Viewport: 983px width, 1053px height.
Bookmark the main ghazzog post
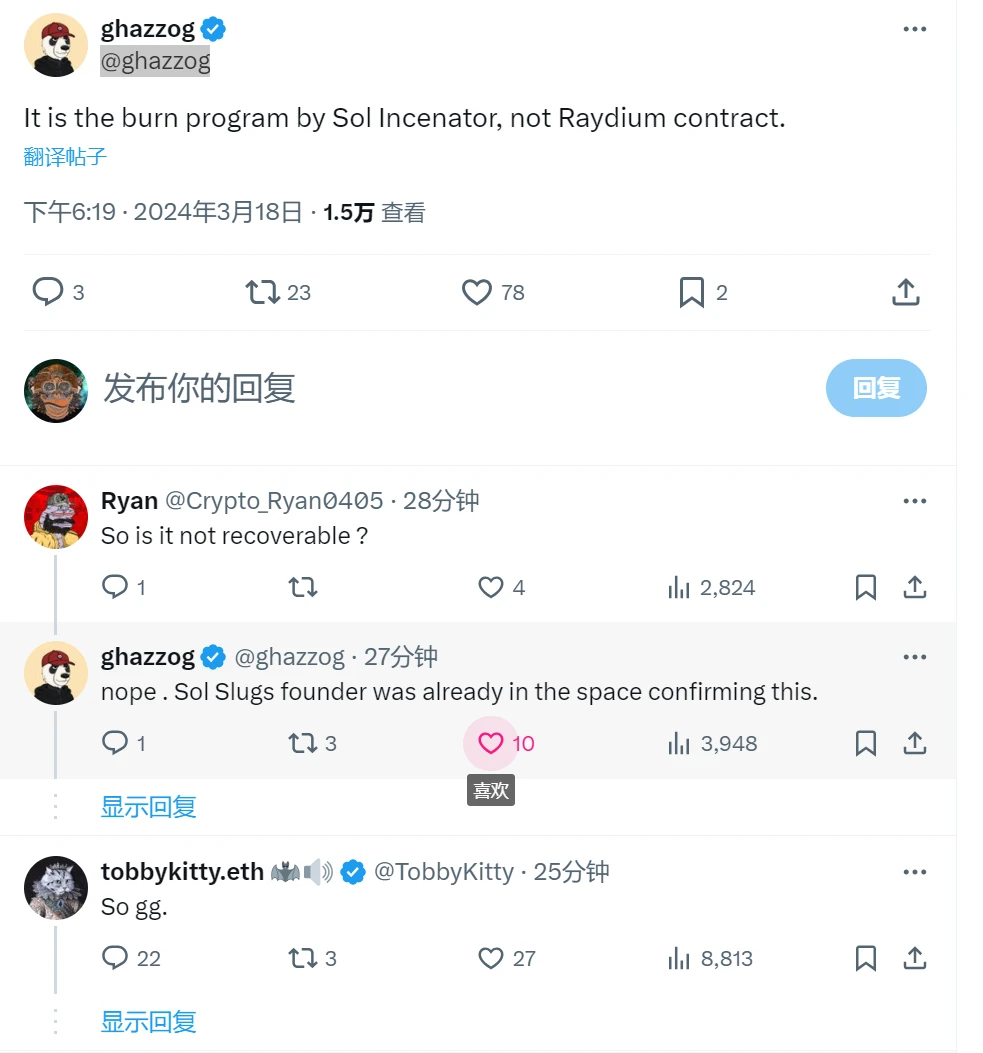pos(691,292)
